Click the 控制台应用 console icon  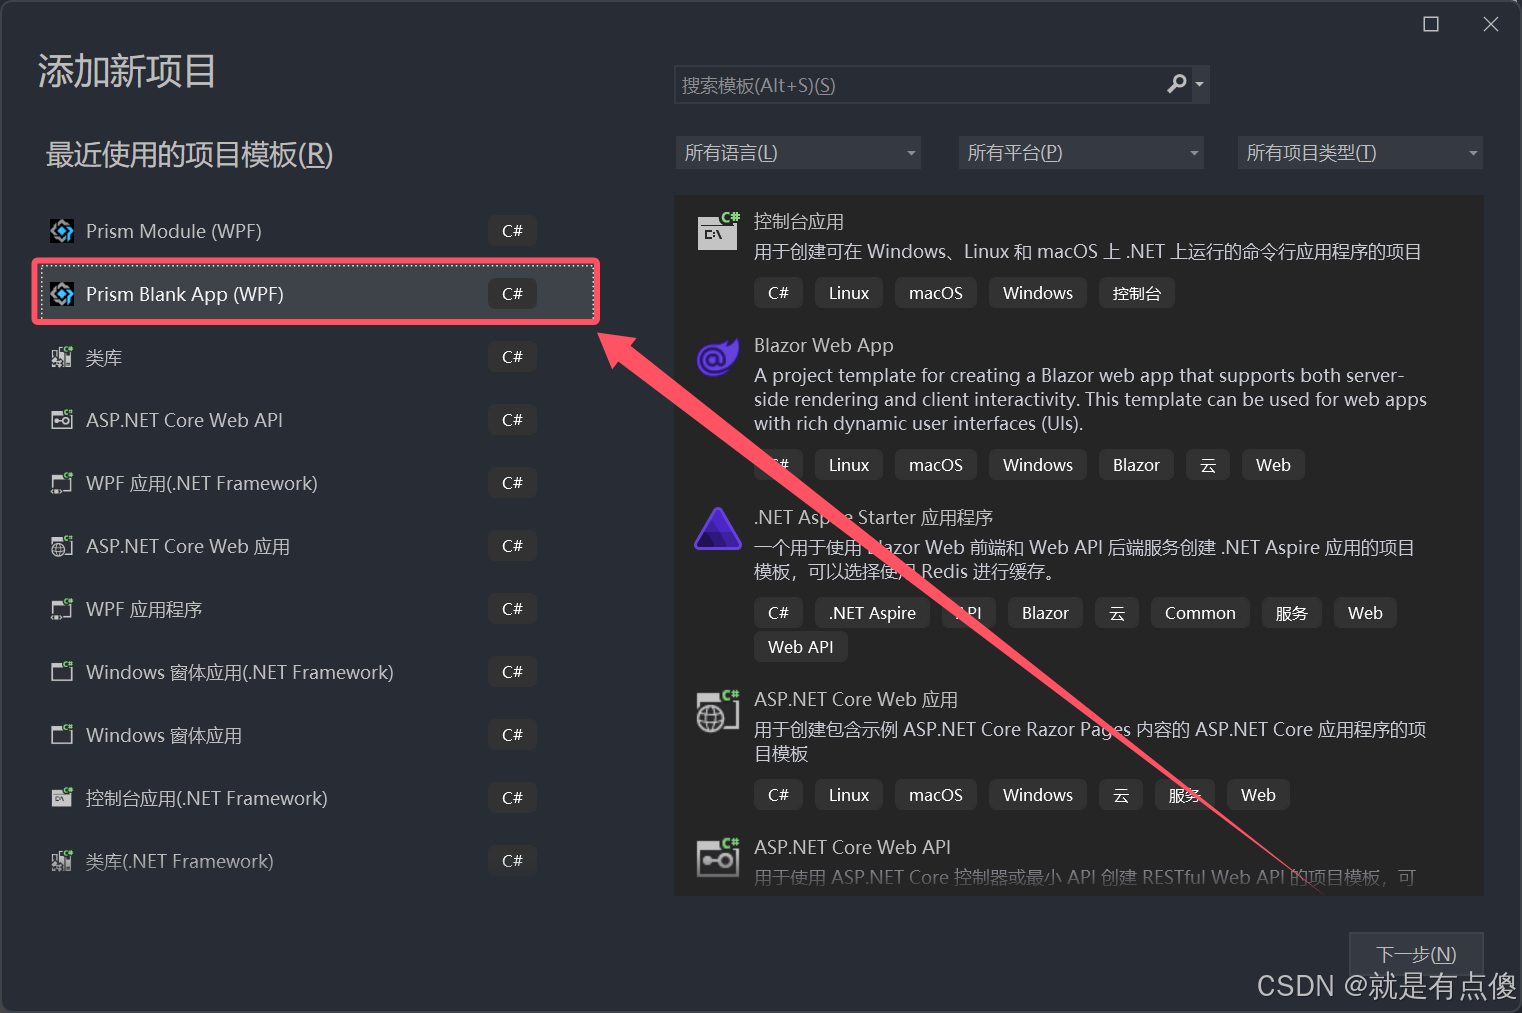coord(717,230)
